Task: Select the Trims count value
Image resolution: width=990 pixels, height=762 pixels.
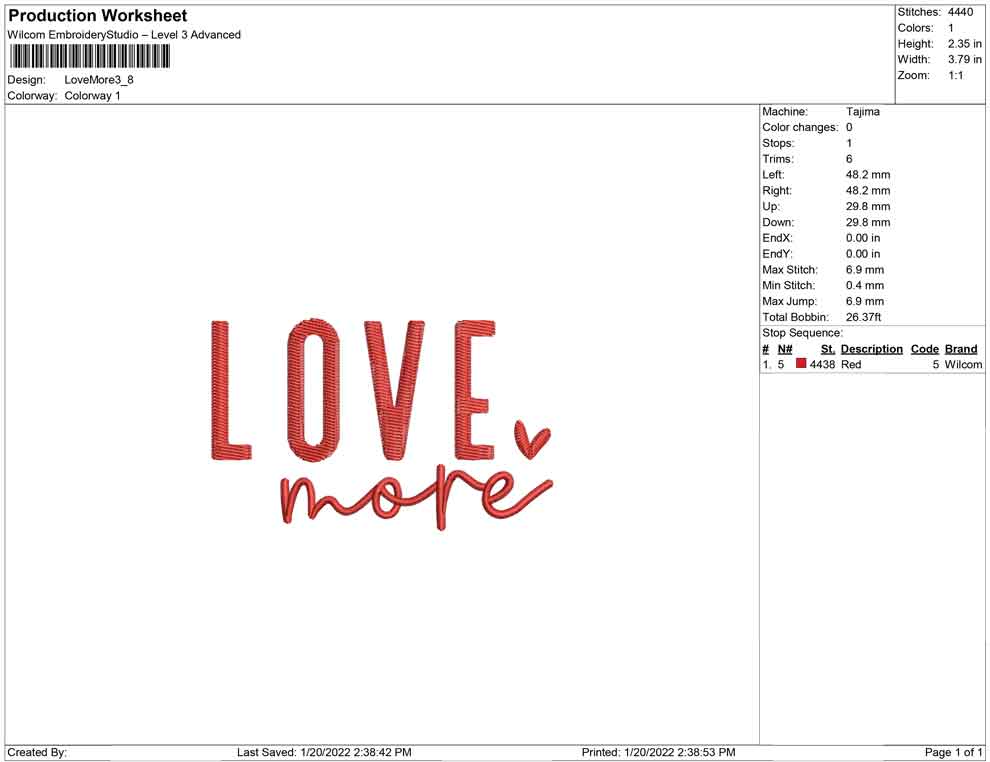Action: point(847,158)
